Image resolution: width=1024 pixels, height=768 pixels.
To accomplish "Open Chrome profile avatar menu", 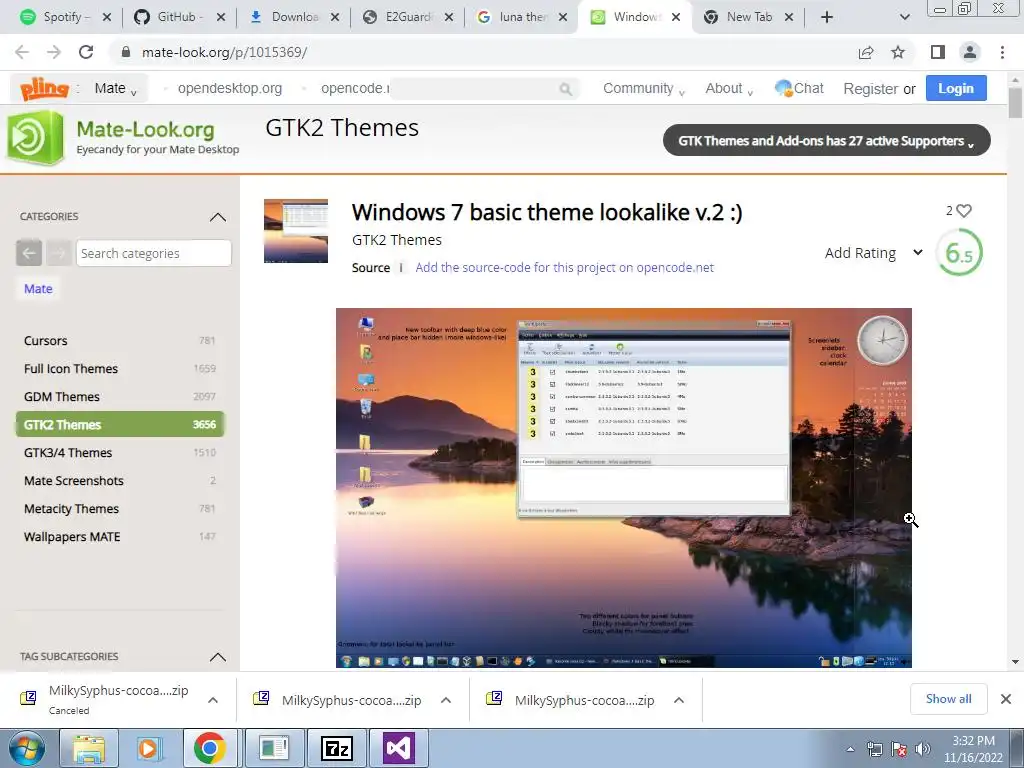I will click(x=970, y=52).
